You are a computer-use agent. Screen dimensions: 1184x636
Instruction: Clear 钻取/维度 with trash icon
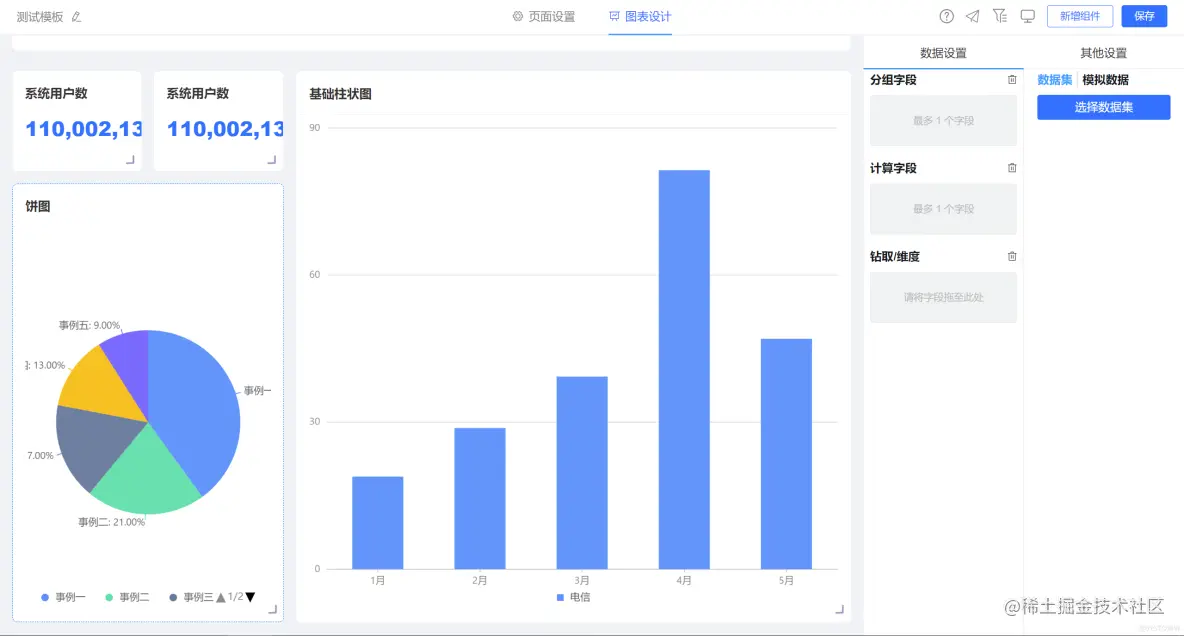[1012, 256]
